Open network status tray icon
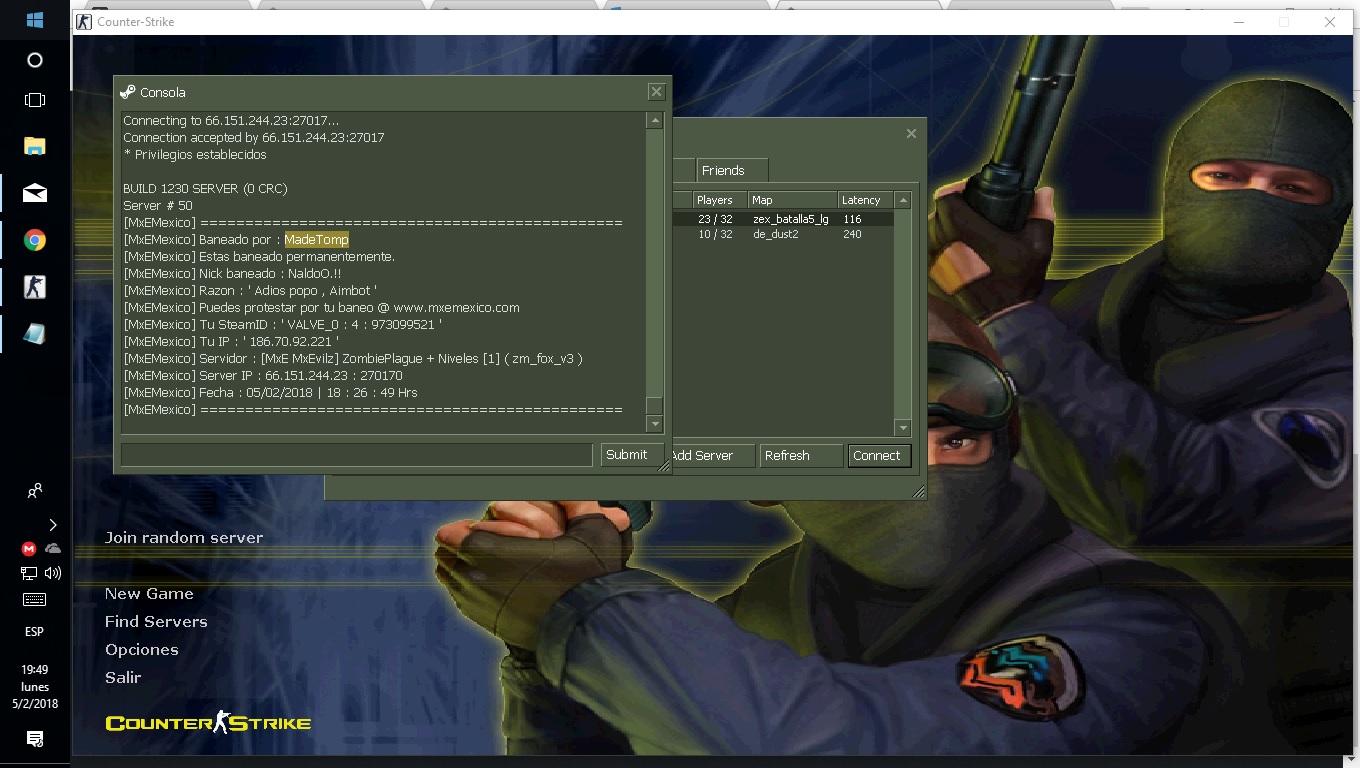The image size is (1360, 768). pos(29,573)
